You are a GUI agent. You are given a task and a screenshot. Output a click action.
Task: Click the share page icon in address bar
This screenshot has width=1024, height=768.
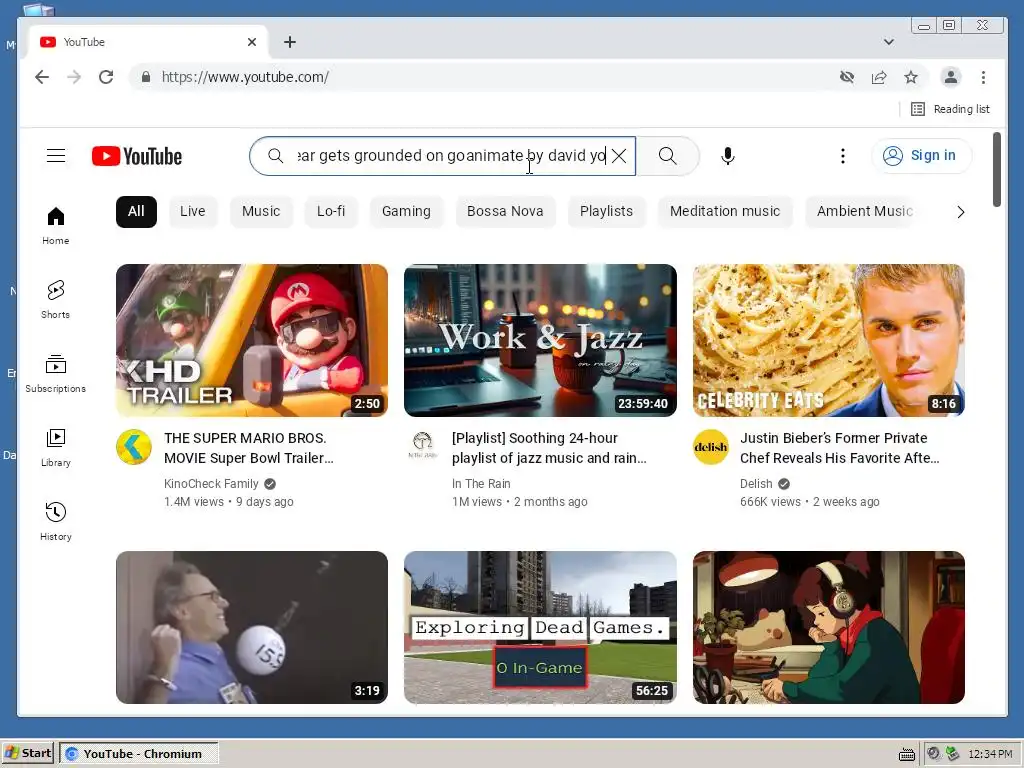tap(879, 77)
